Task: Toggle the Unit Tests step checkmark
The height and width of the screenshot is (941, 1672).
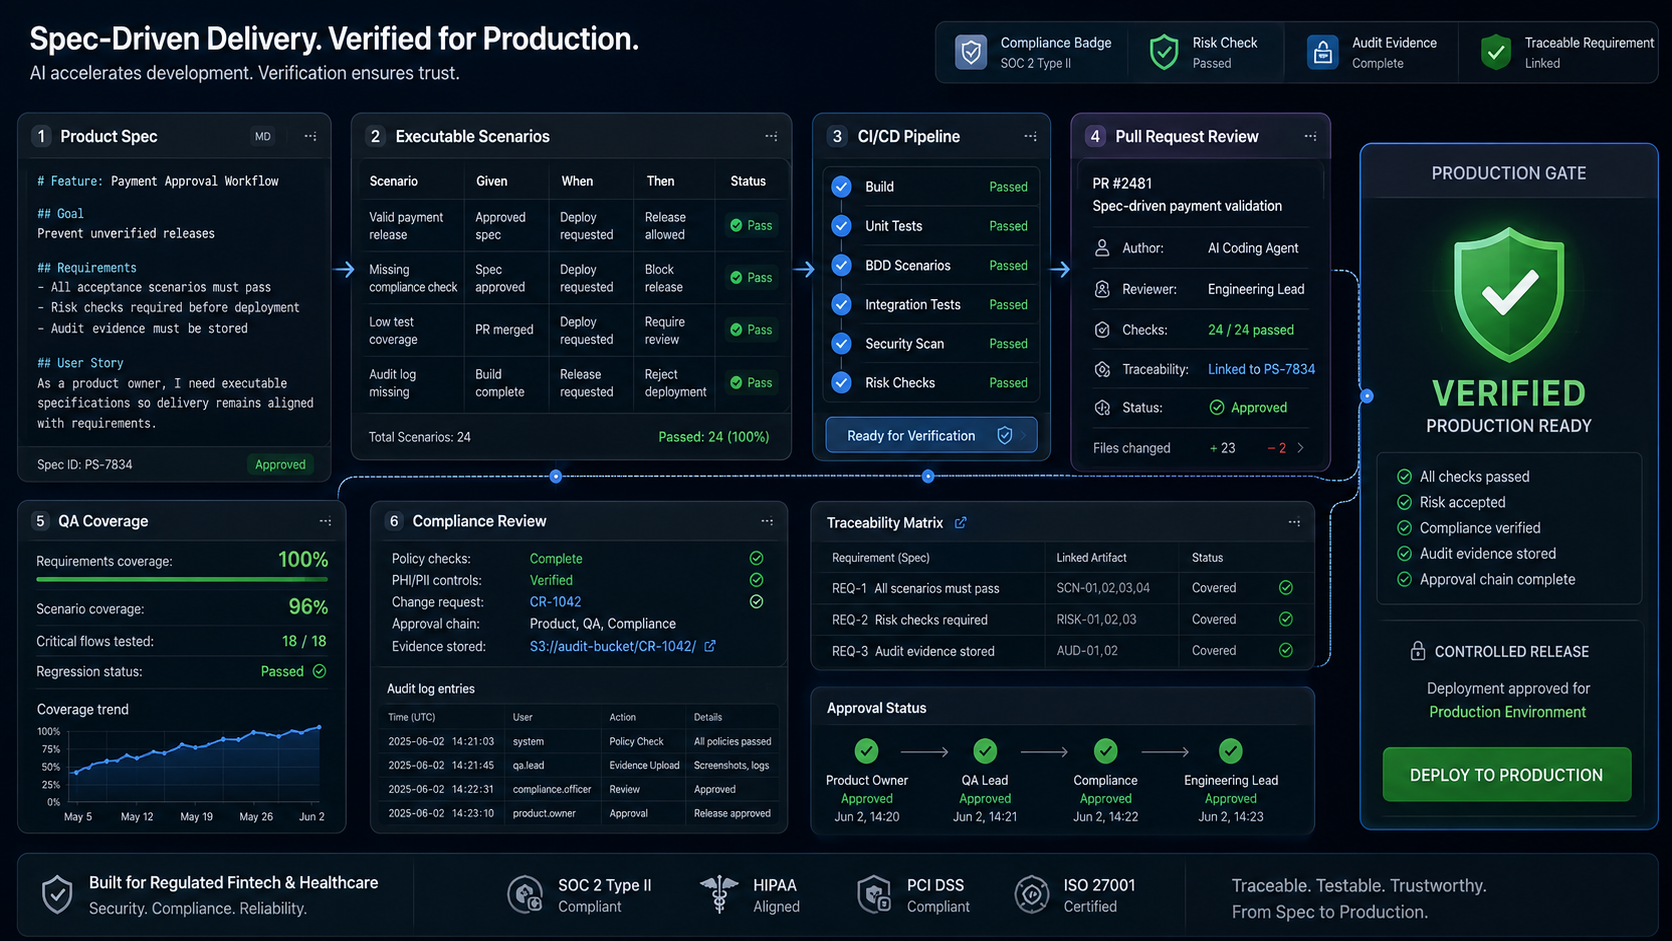Action: click(842, 226)
